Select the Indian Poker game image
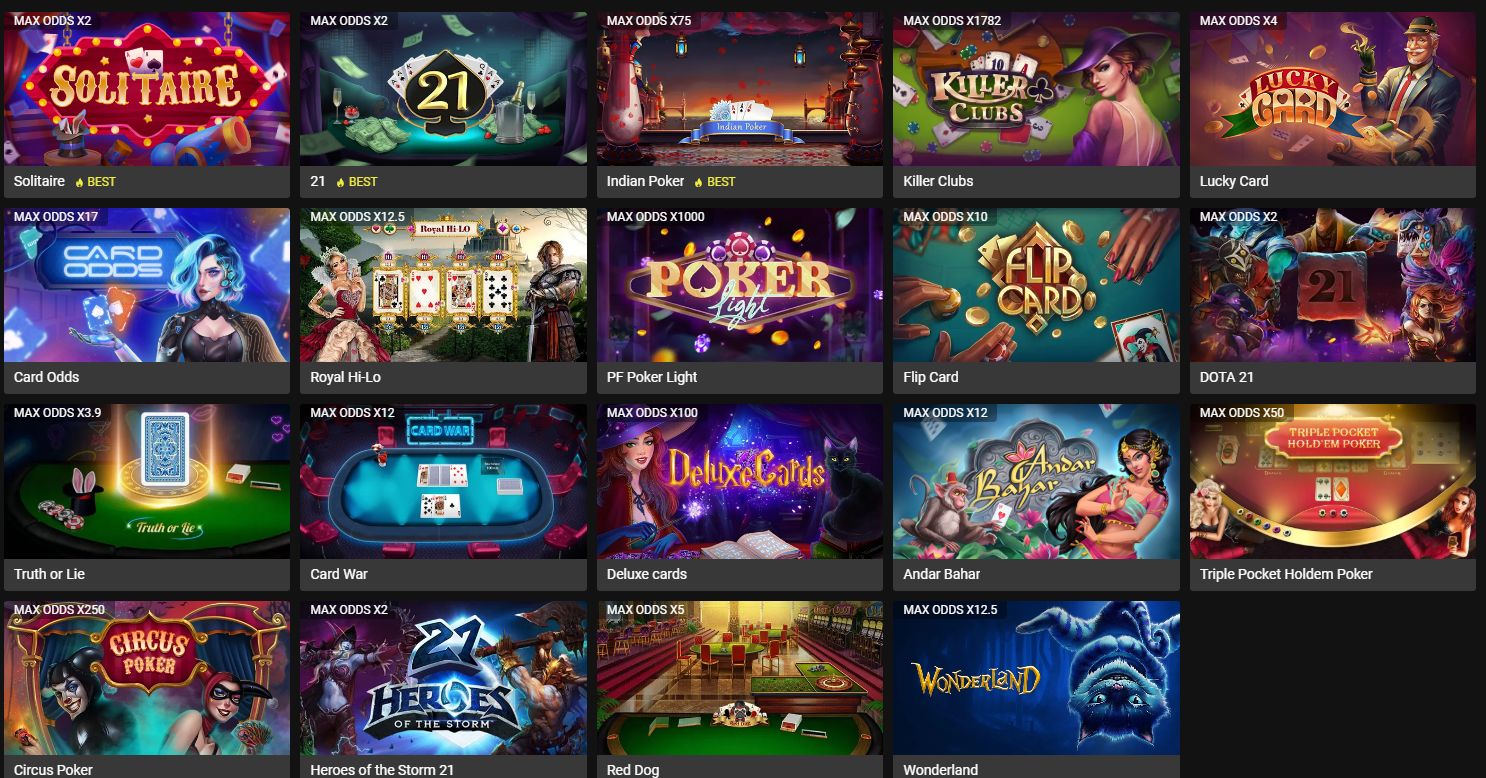 [740, 89]
